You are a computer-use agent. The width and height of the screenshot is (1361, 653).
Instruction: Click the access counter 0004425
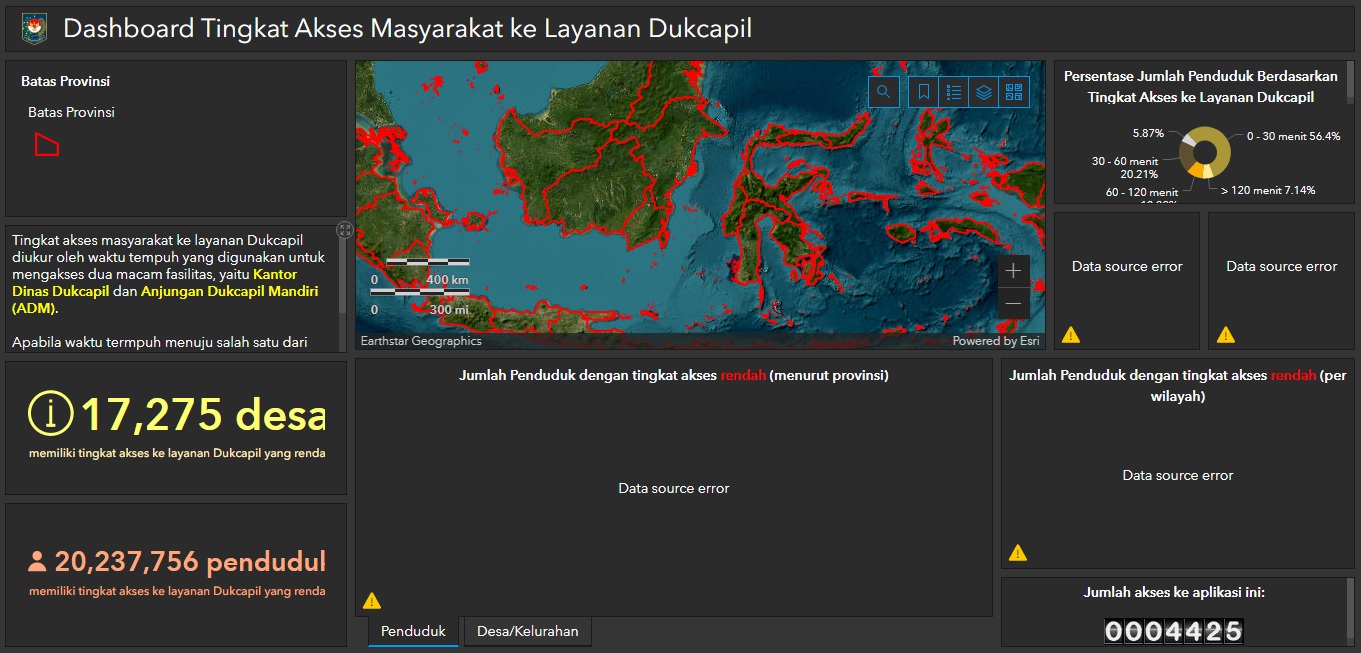click(x=1174, y=631)
